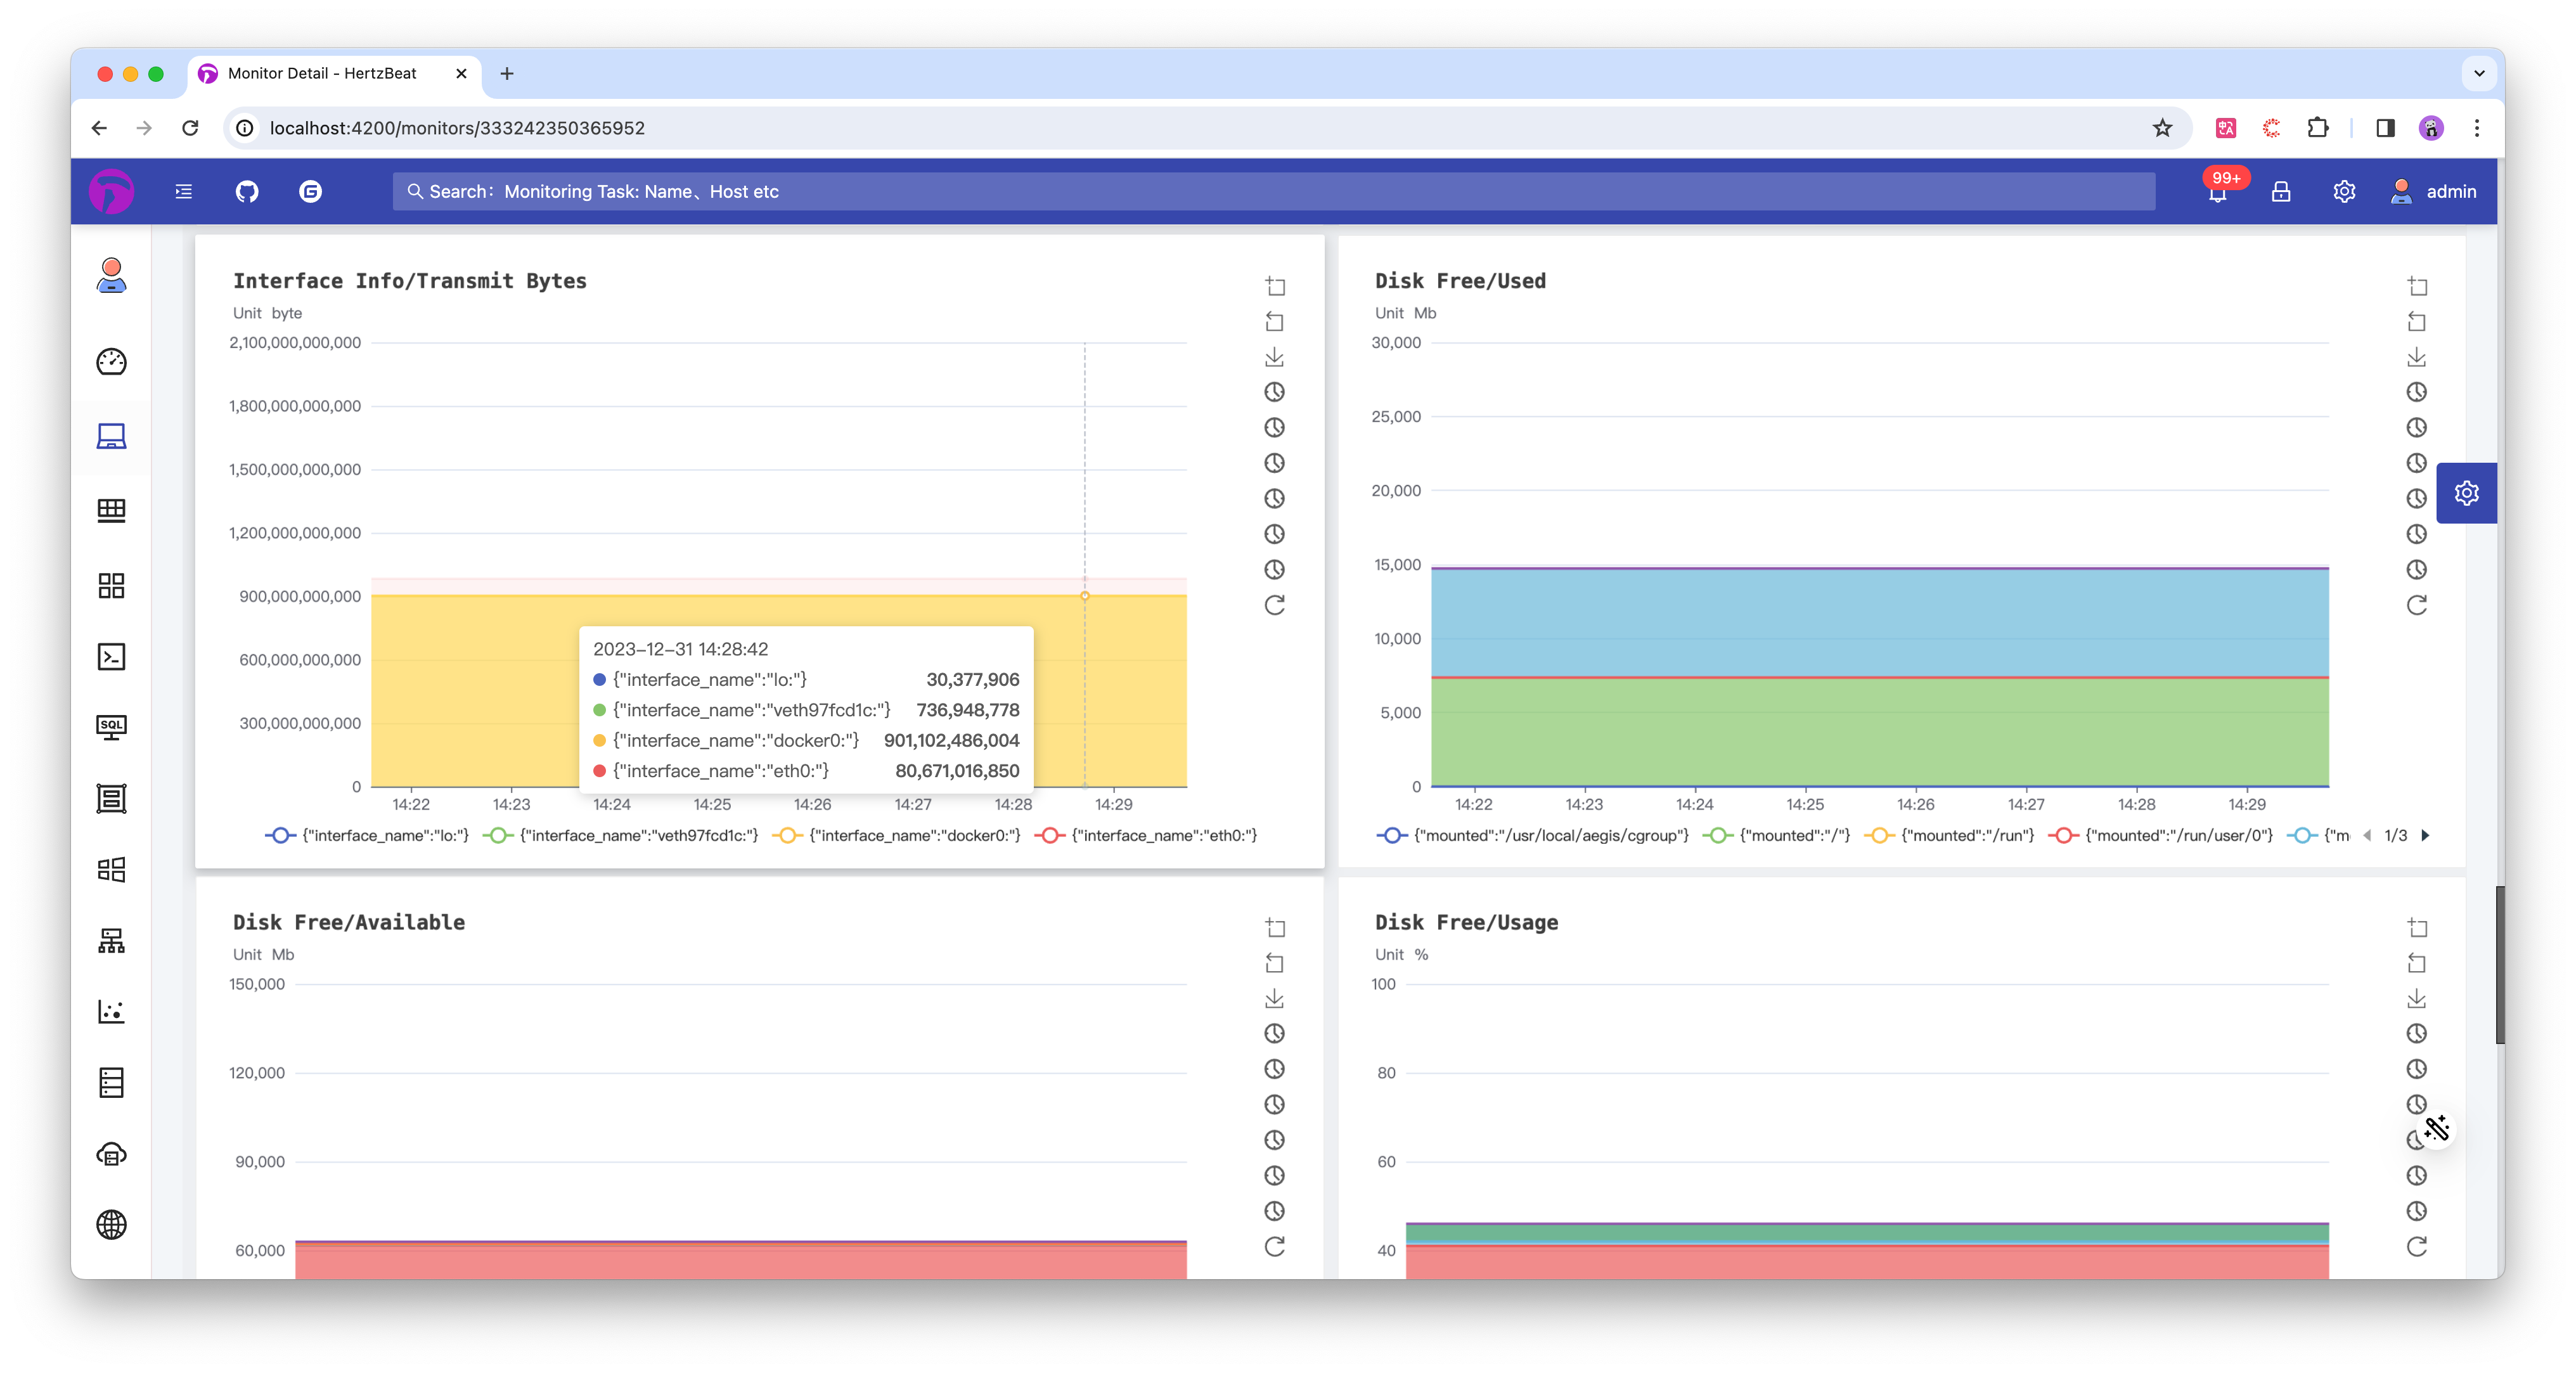Image resolution: width=2576 pixels, height=1373 pixels.
Task: Open the terminal icon in sidebar
Action: (111, 657)
